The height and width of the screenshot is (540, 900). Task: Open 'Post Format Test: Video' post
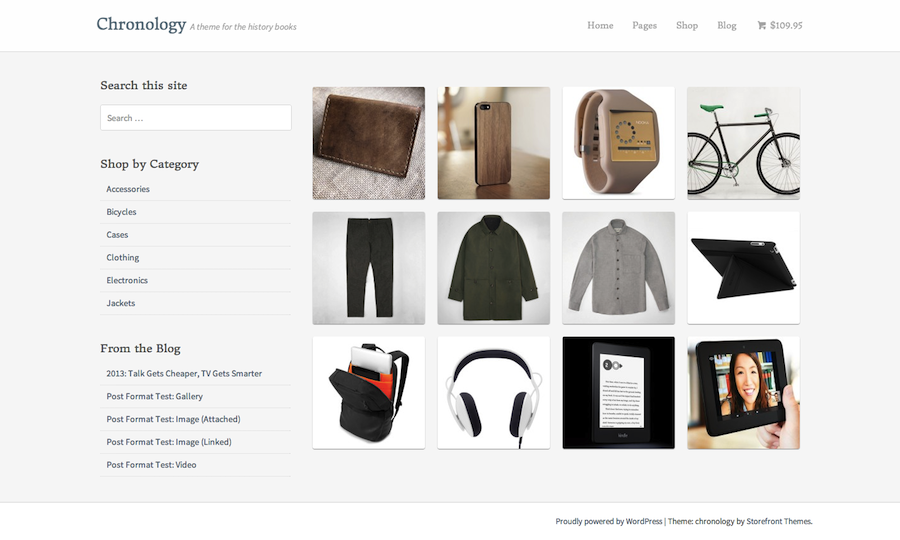pos(151,465)
